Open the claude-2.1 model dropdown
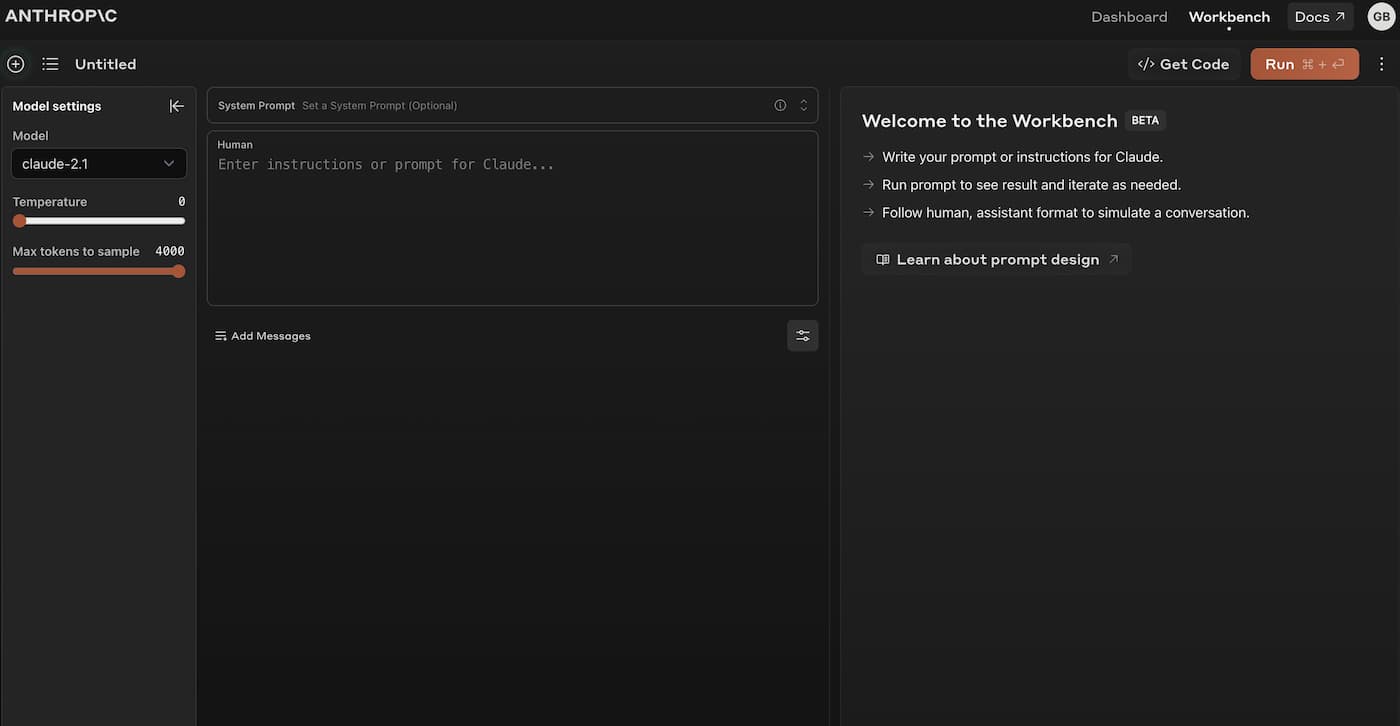 click(x=99, y=164)
